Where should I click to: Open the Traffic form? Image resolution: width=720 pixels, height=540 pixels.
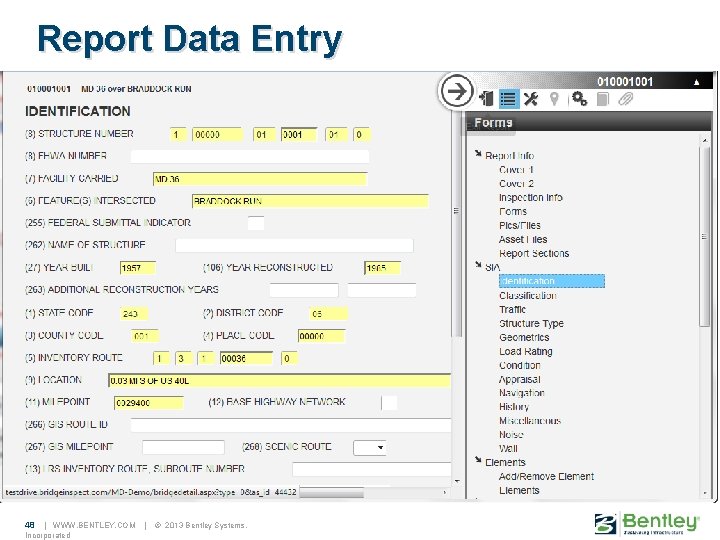[512, 309]
